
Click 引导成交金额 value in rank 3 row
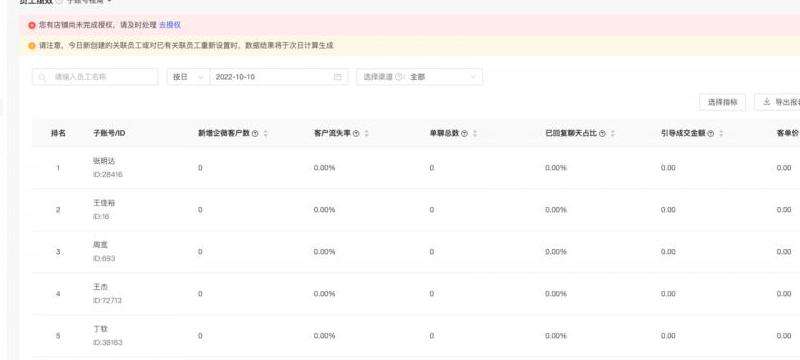click(x=668, y=252)
